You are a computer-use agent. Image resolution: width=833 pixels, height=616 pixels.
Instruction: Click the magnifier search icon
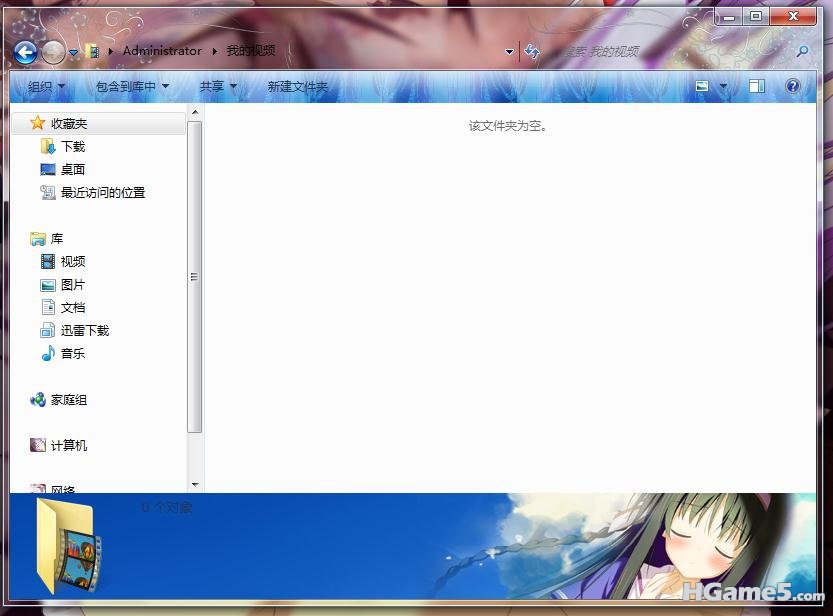click(x=802, y=52)
